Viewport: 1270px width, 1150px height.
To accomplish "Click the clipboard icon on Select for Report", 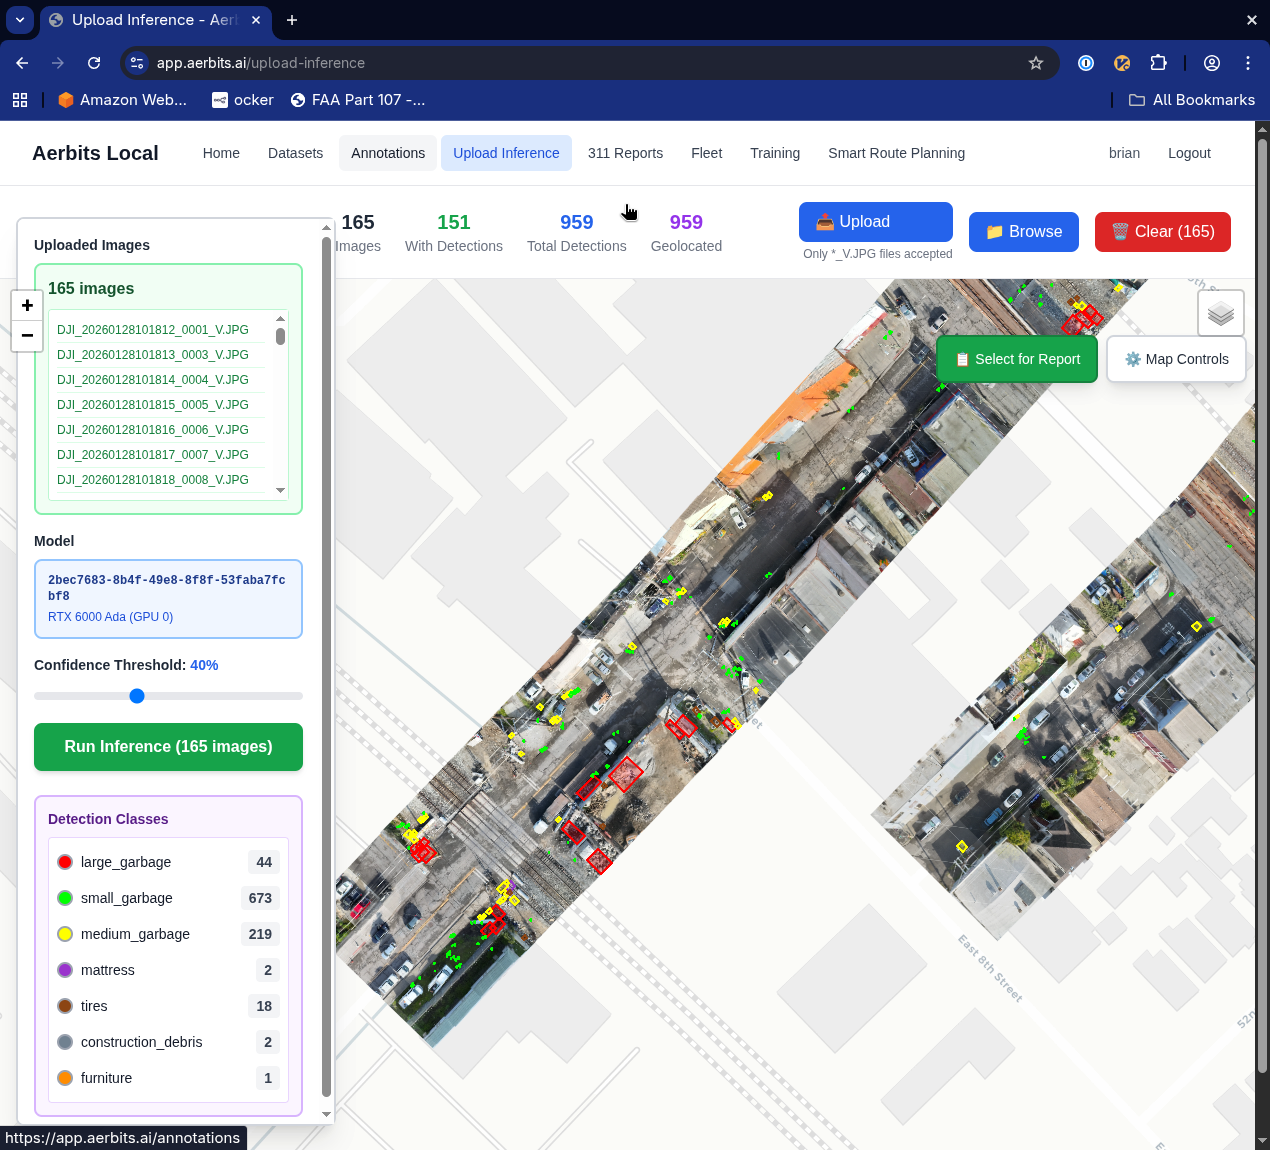I will pyautogui.click(x=965, y=358).
